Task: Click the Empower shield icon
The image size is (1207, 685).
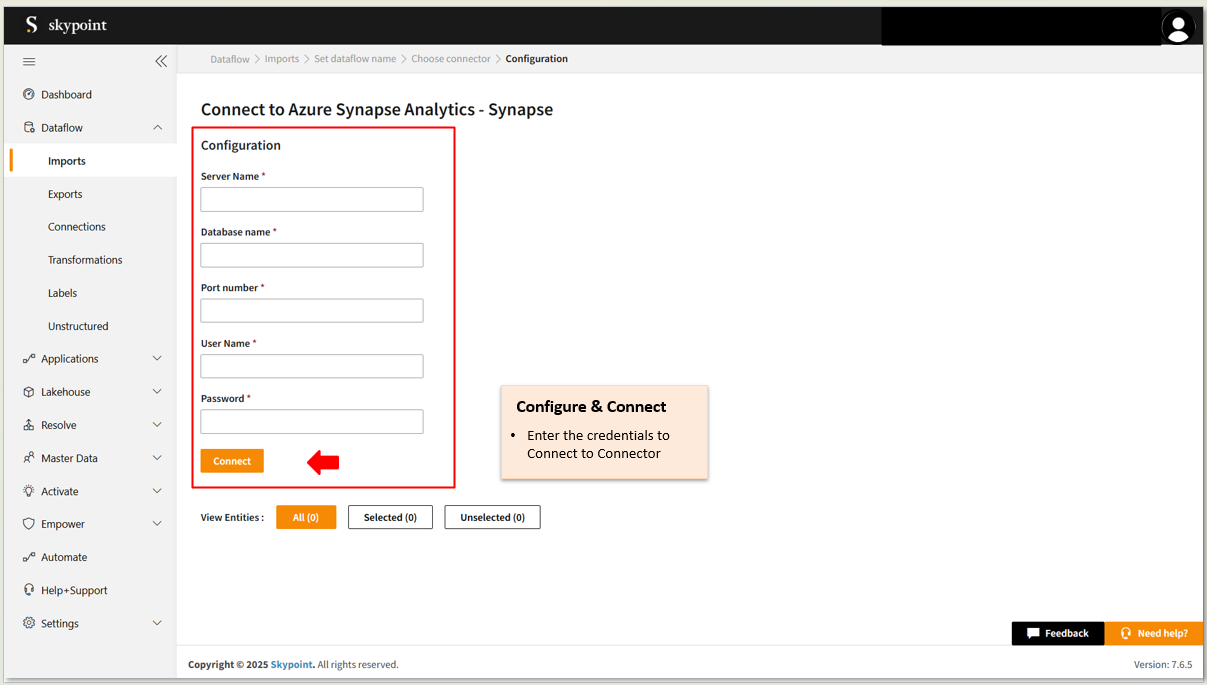Action: point(29,524)
